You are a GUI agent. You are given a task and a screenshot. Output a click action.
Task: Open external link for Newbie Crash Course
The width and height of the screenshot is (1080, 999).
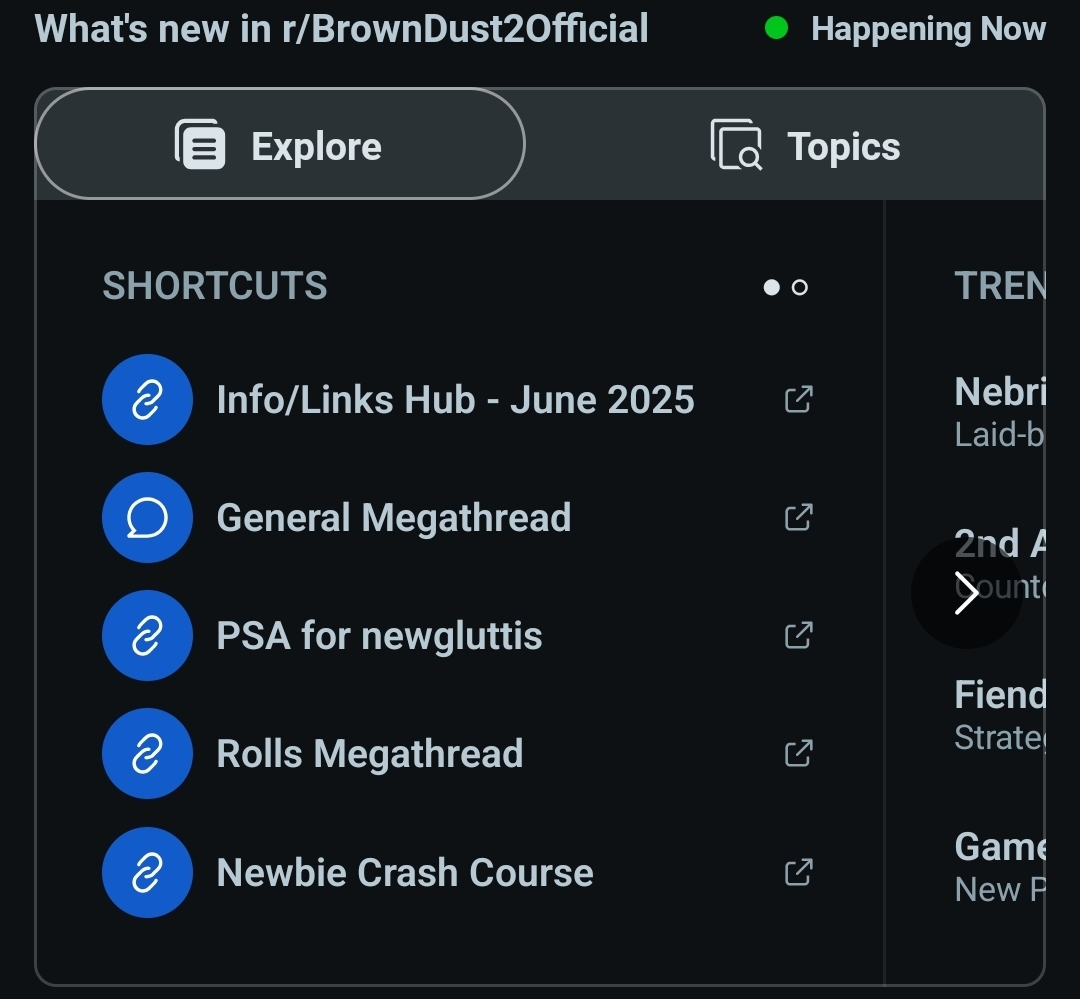pos(799,872)
